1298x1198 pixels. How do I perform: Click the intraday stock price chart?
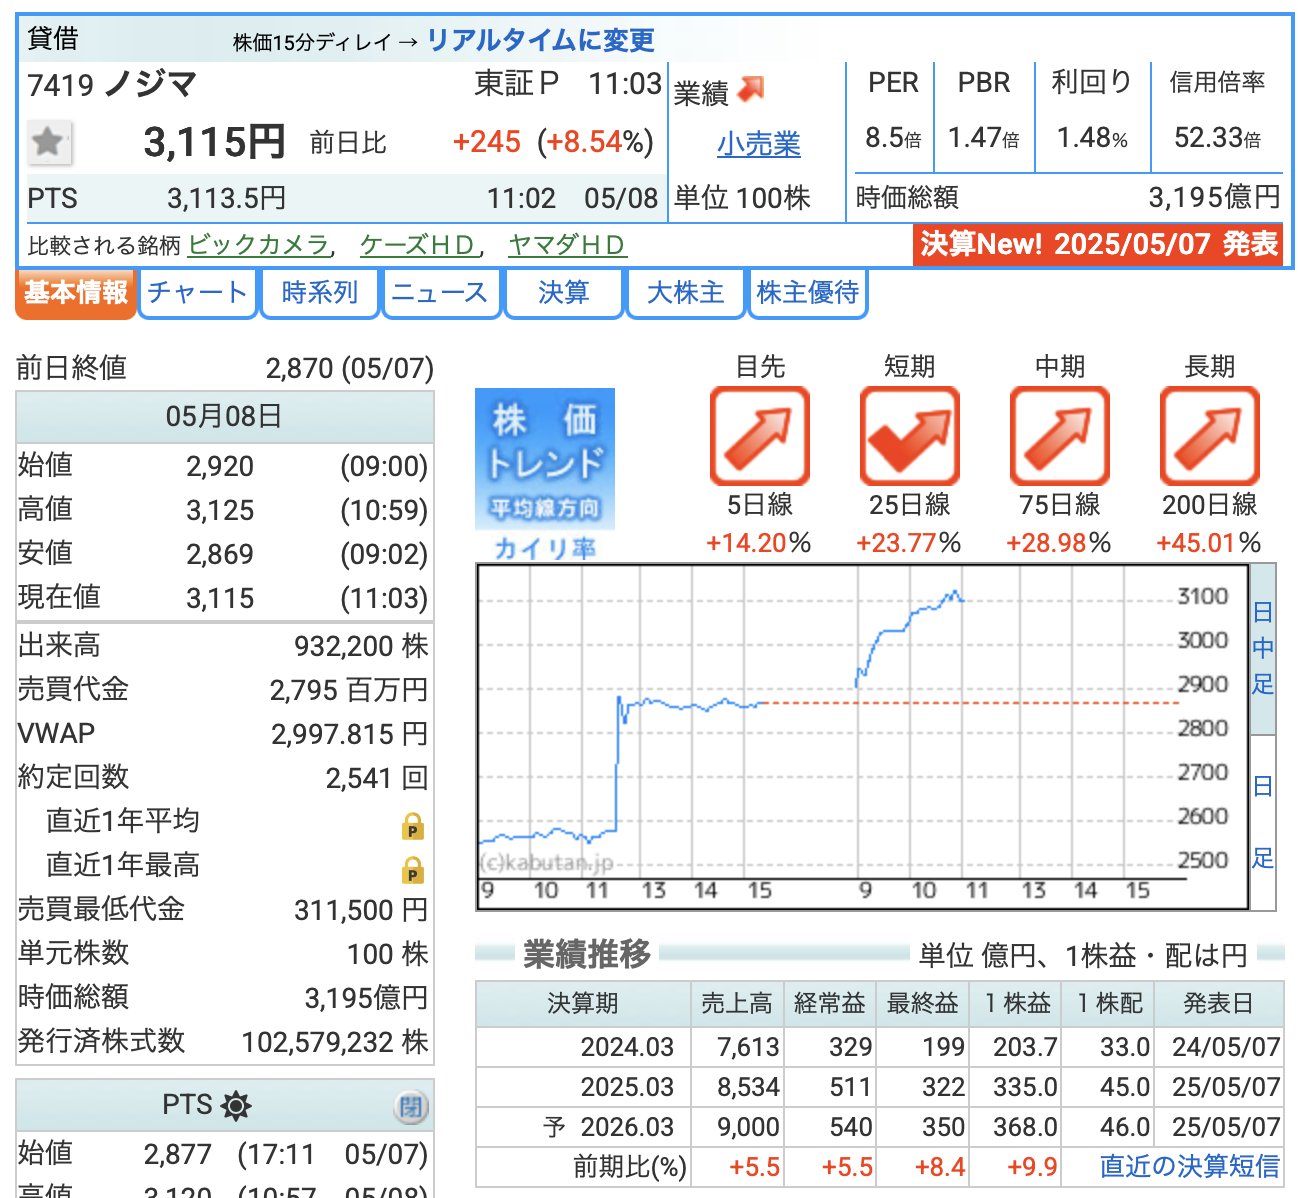tap(863, 736)
